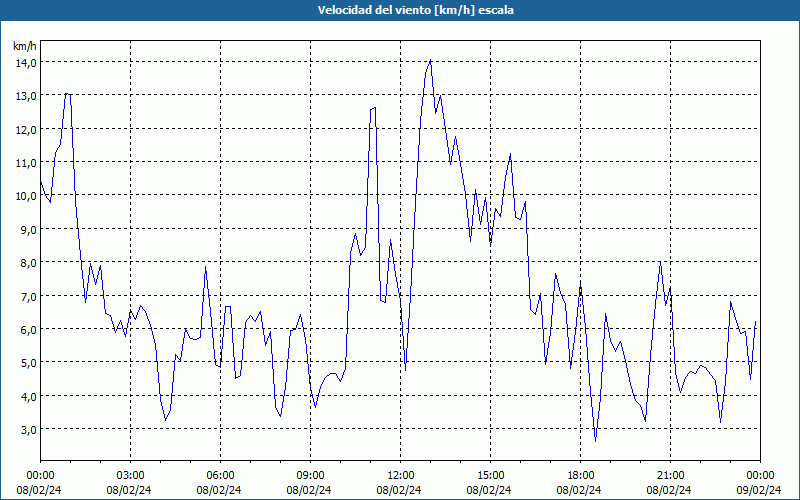Select the 5,0 y-axis value

pos(29,363)
